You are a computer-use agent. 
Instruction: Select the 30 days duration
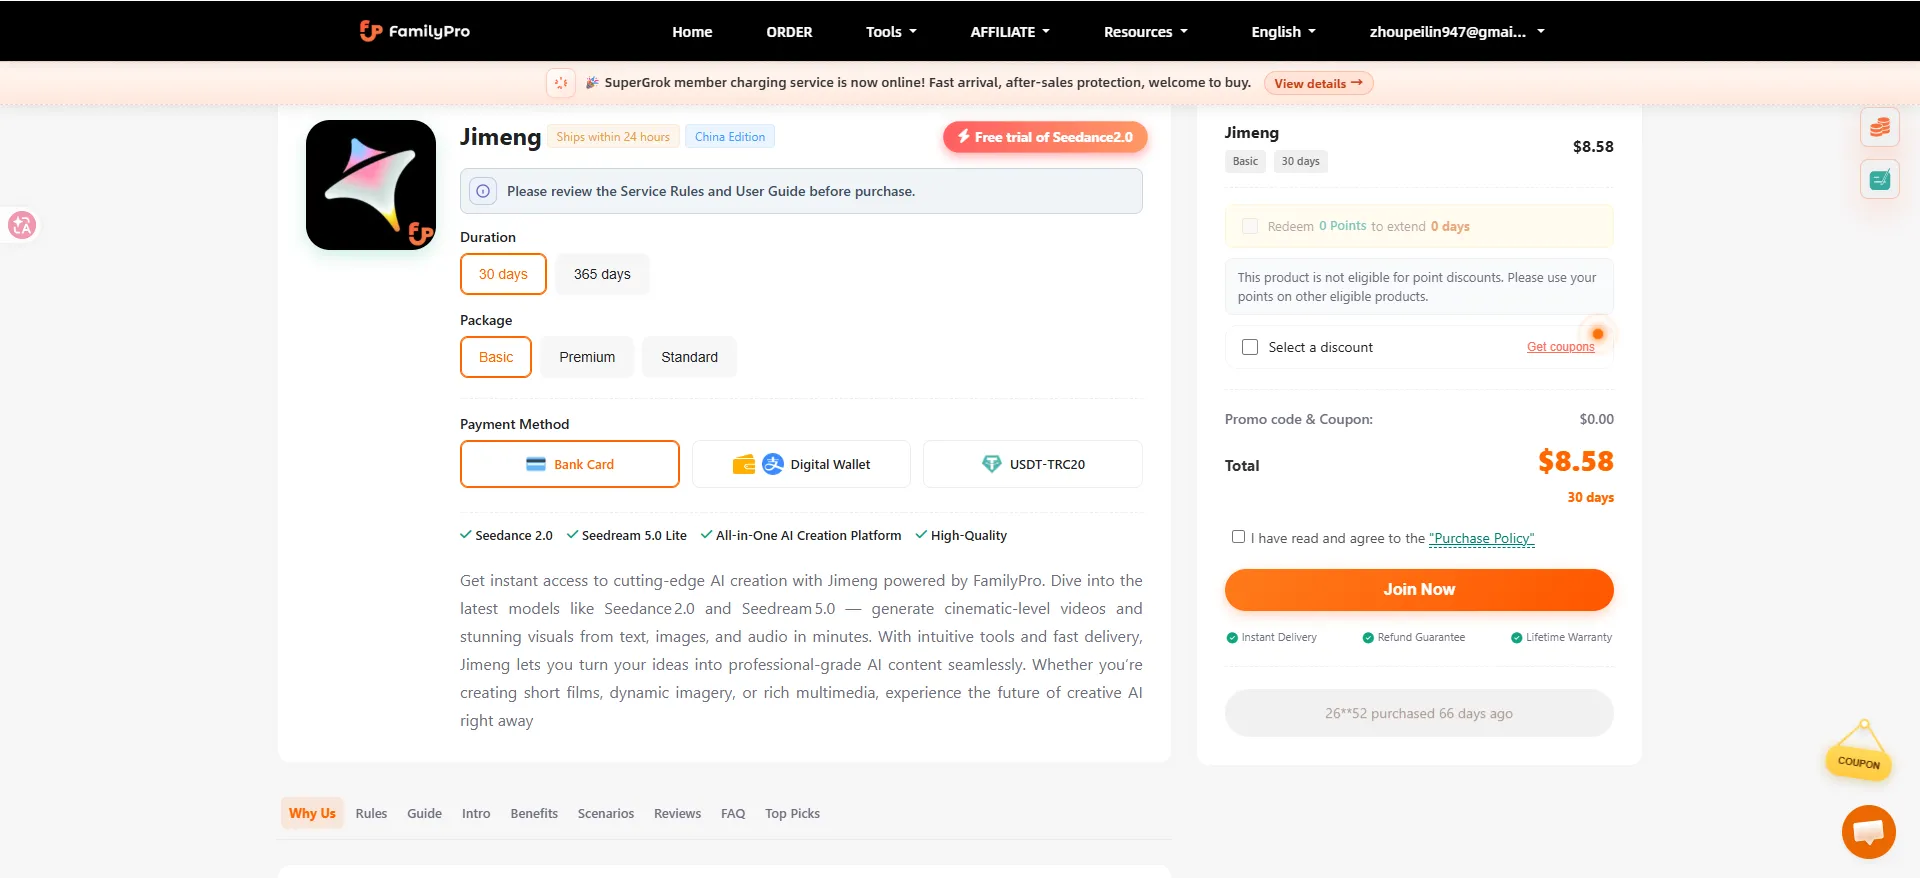(x=503, y=274)
